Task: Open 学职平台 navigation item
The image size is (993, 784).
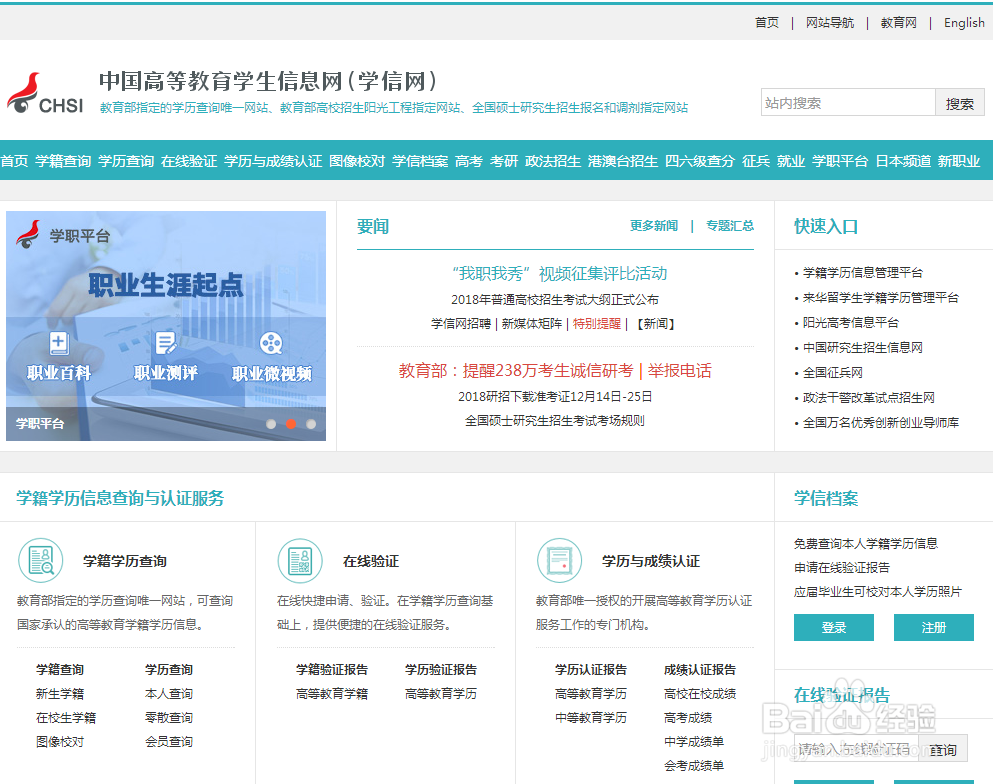Action: [x=840, y=161]
